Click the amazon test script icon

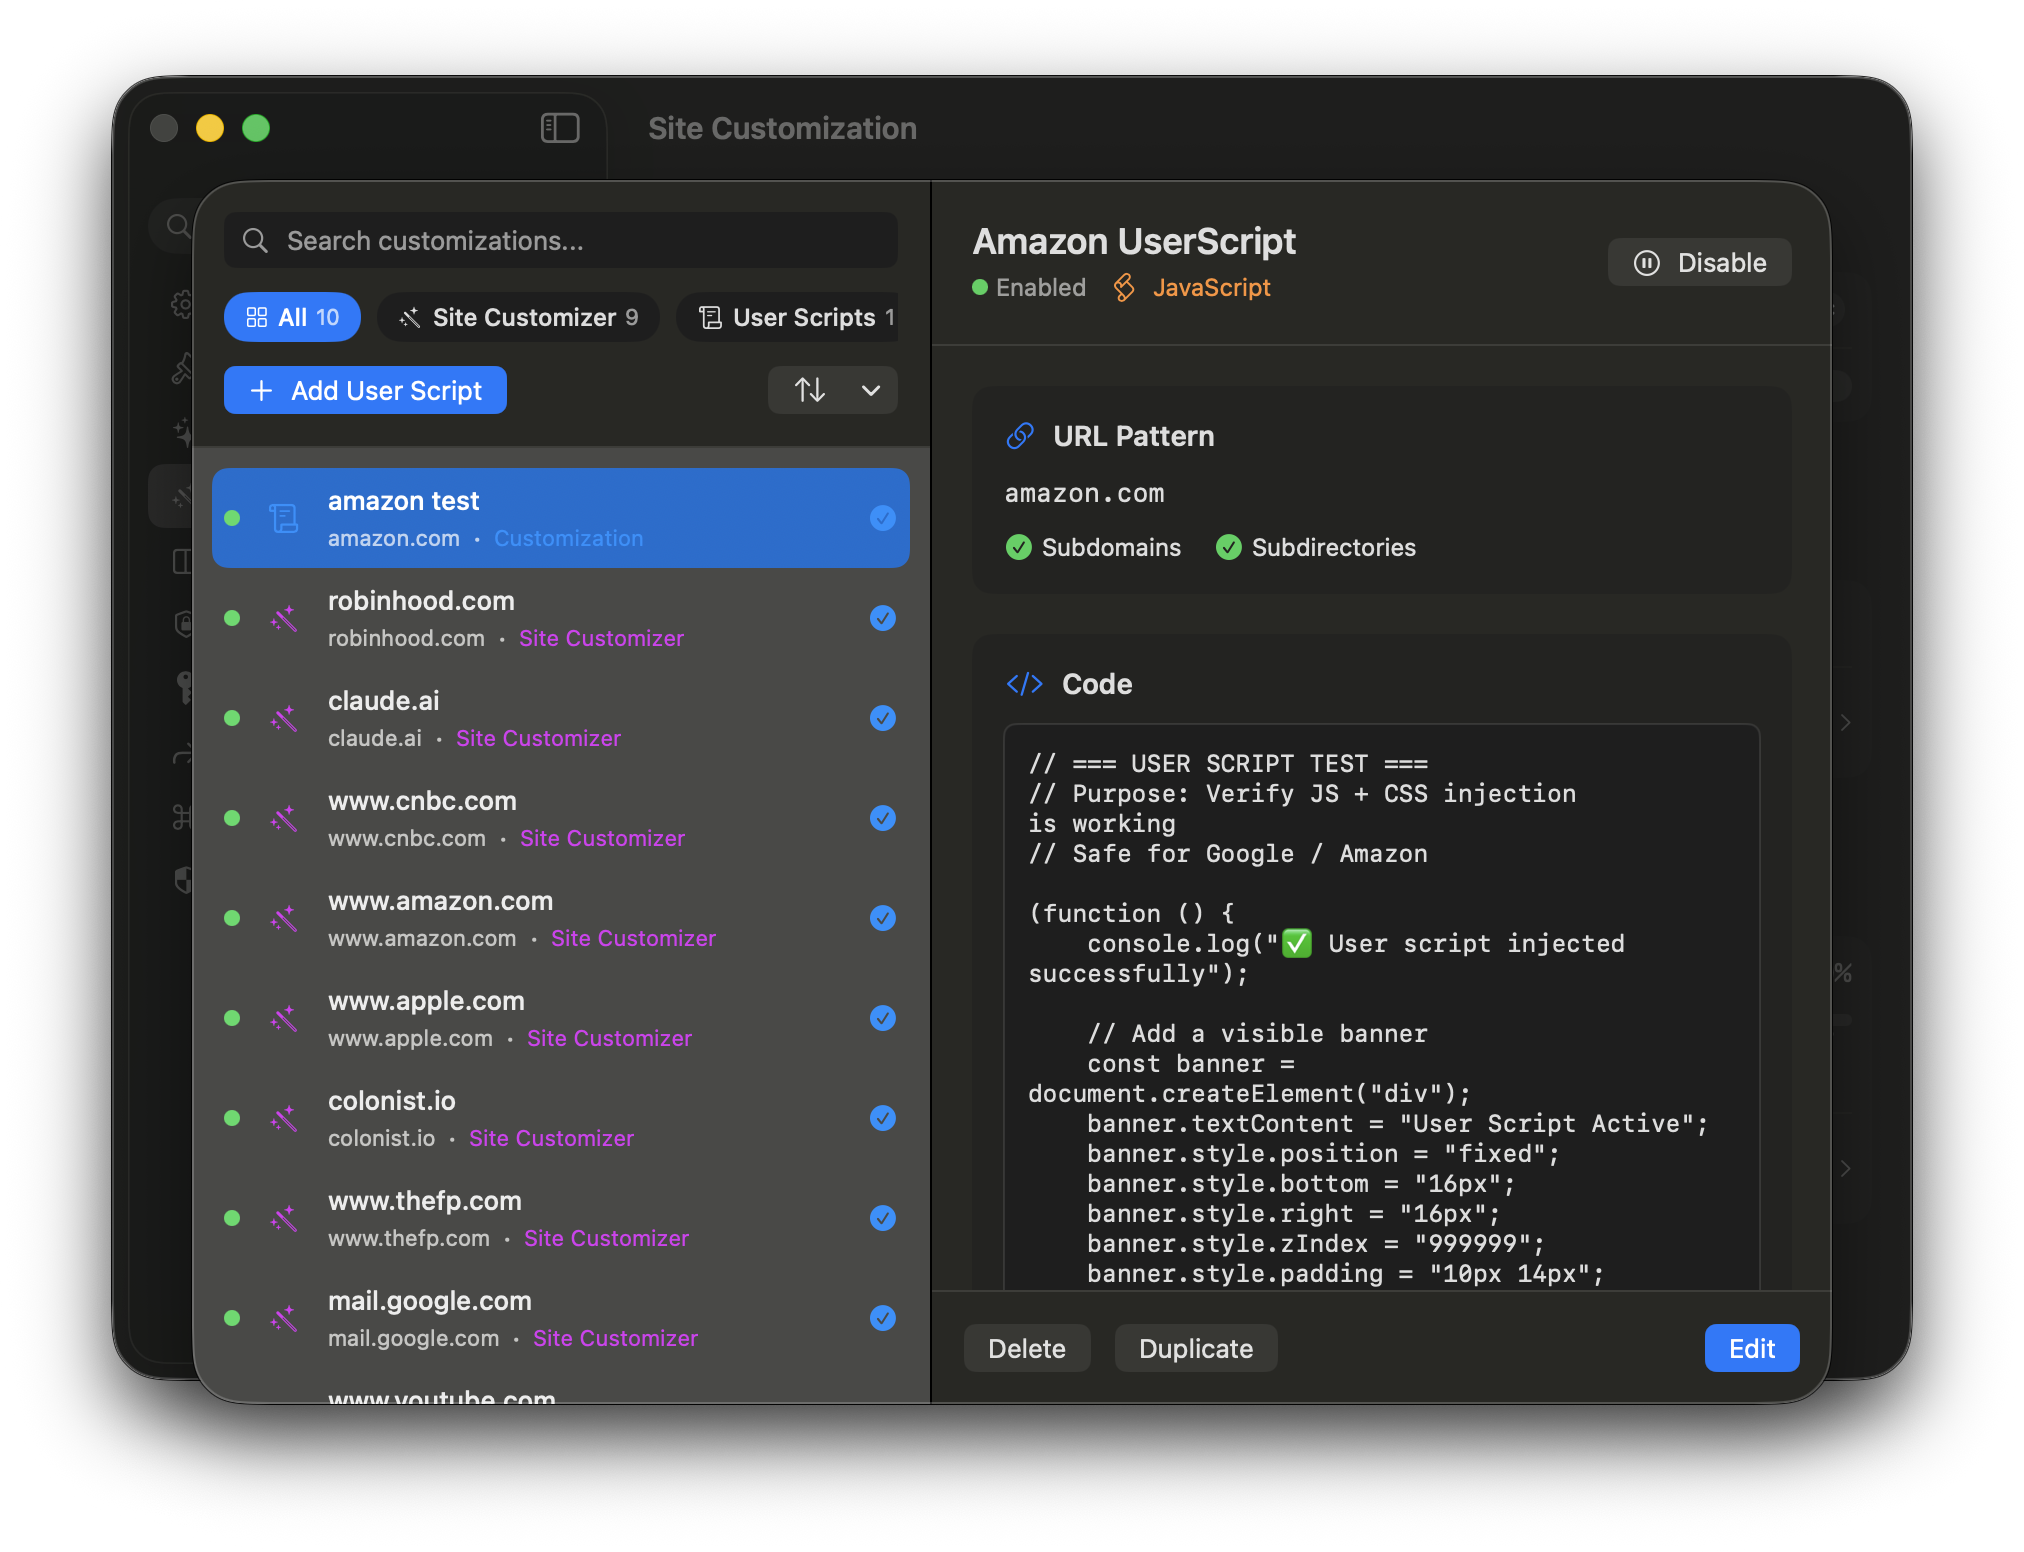click(284, 518)
